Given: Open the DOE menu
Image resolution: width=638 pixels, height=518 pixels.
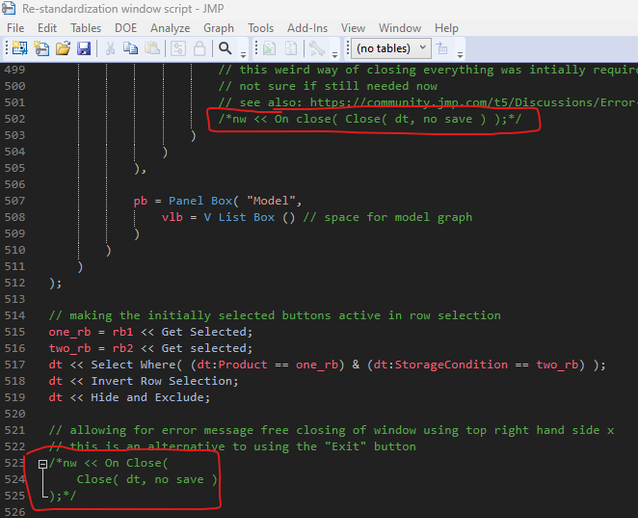Looking at the screenshot, I should 126,28.
